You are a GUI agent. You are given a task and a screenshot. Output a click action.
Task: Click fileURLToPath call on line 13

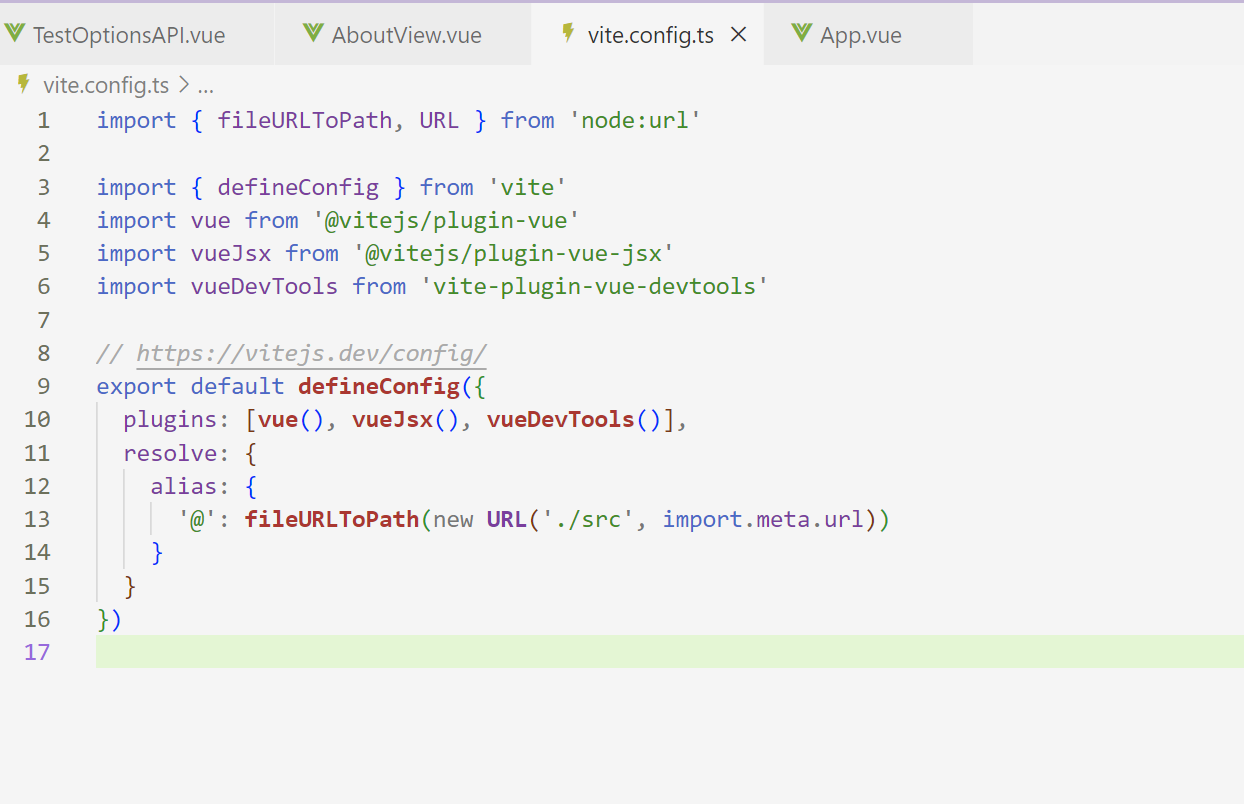pyautogui.click(x=332, y=520)
